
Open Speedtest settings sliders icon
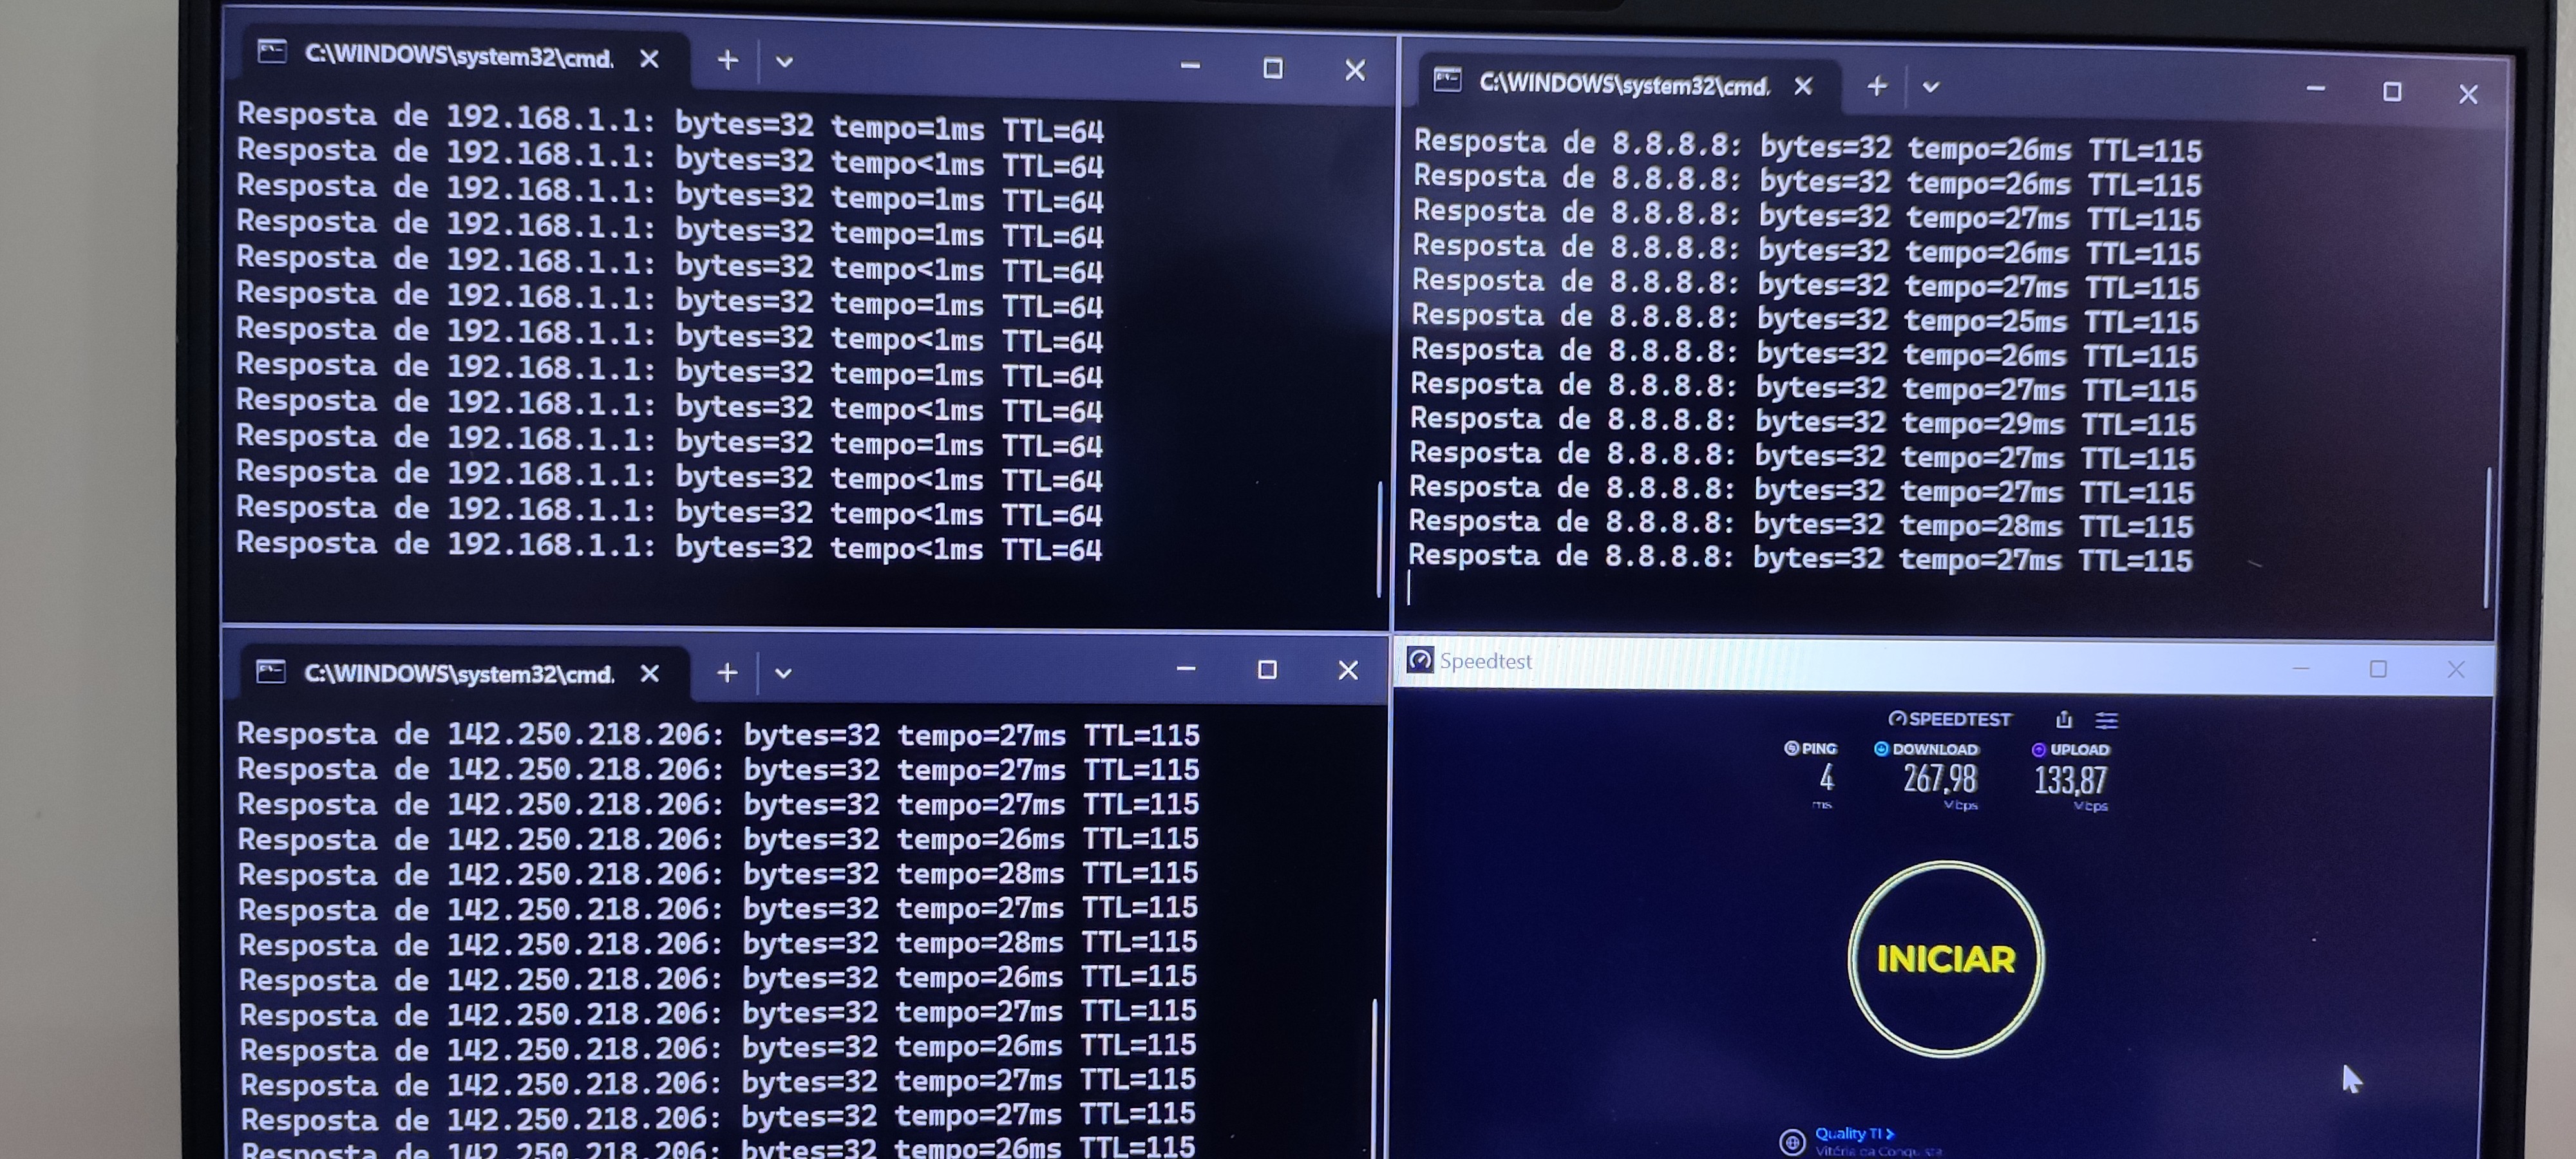(2106, 720)
